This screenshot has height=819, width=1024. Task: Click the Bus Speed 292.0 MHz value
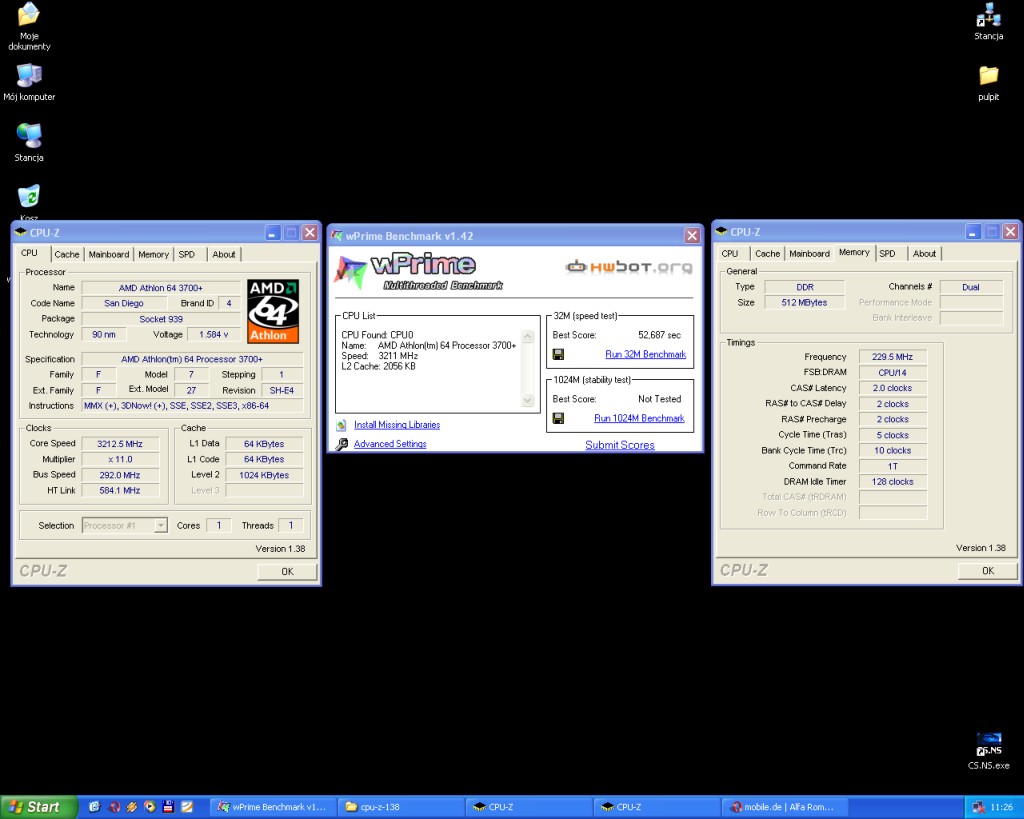pyautogui.click(x=120, y=475)
